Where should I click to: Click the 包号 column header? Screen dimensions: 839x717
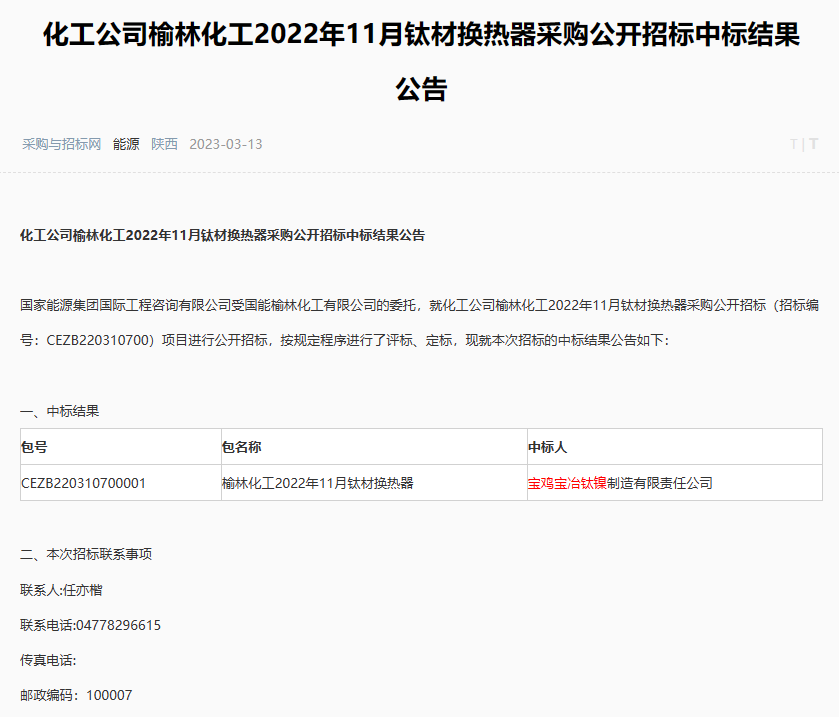(34, 447)
